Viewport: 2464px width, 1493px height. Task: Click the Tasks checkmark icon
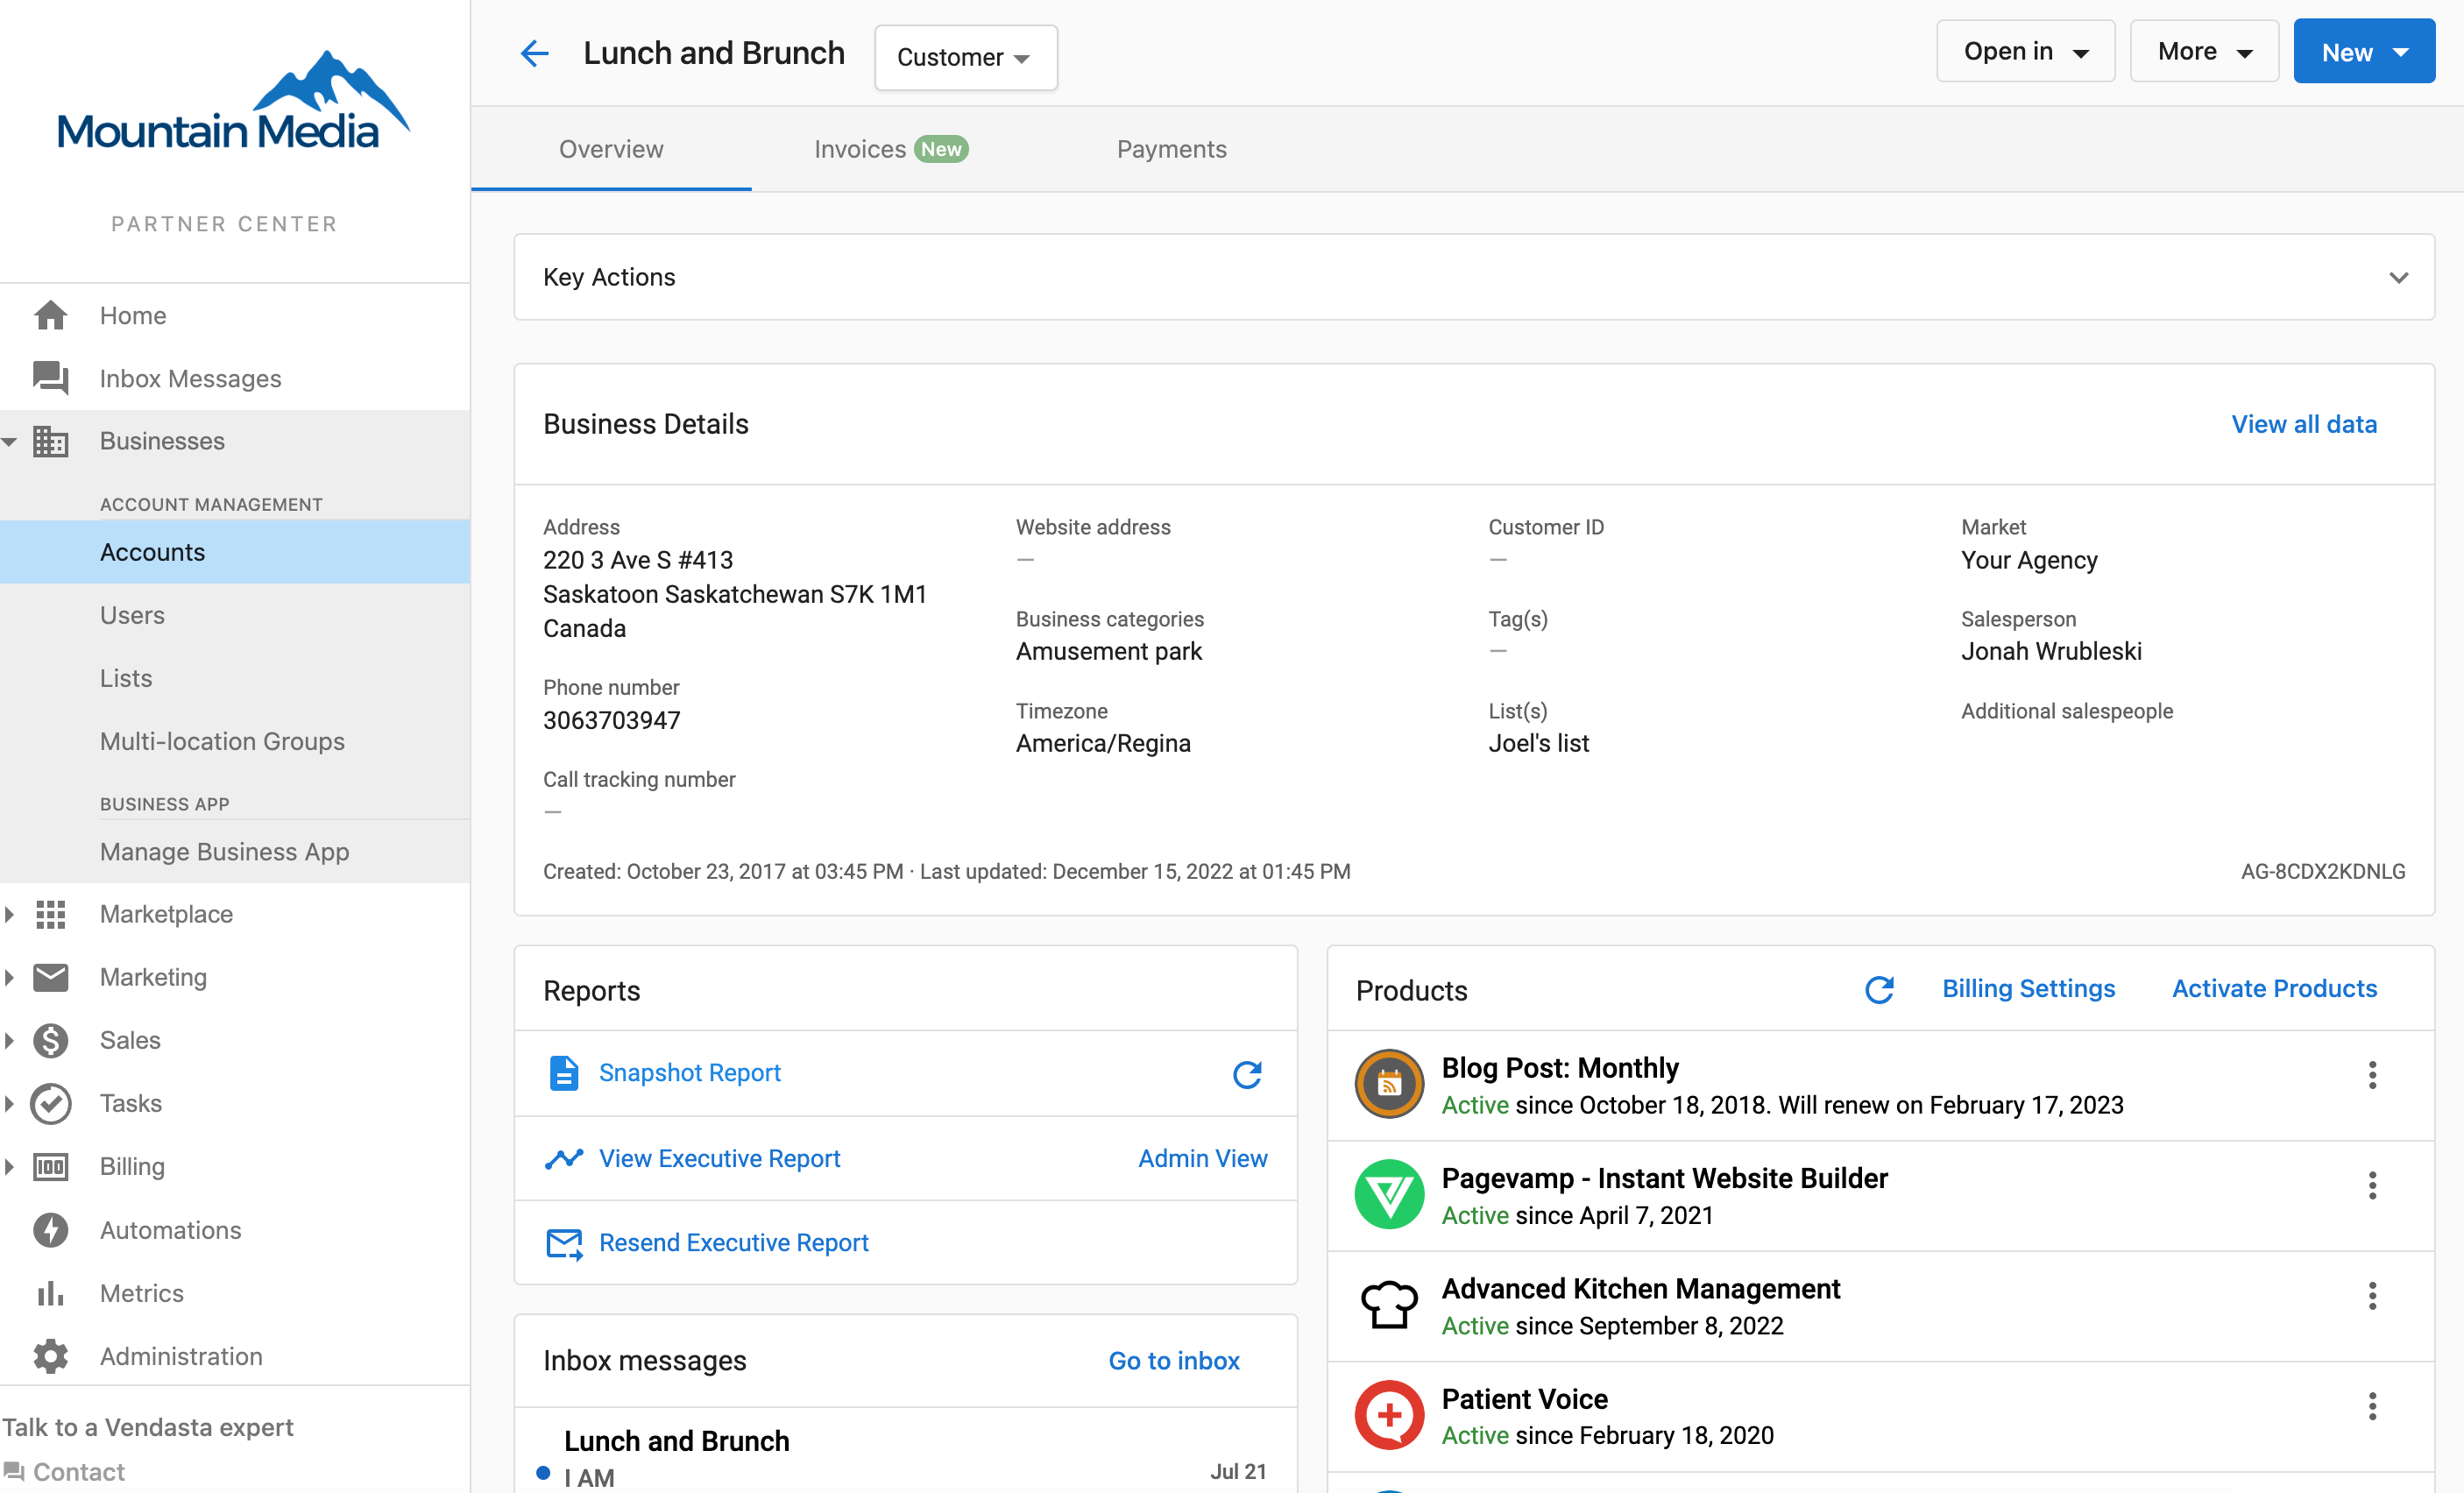point(50,1103)
